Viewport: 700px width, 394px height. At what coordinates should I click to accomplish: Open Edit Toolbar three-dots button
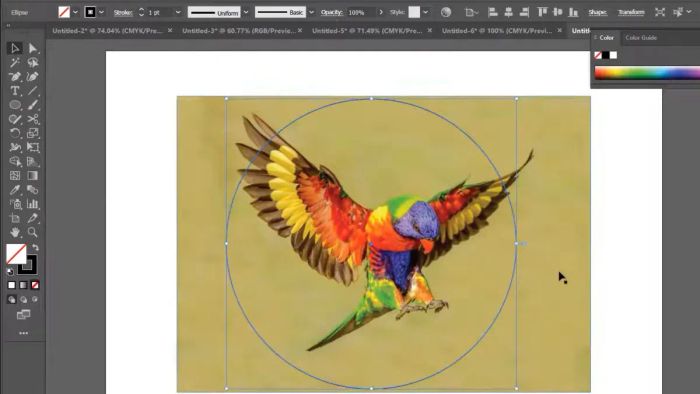23,333
